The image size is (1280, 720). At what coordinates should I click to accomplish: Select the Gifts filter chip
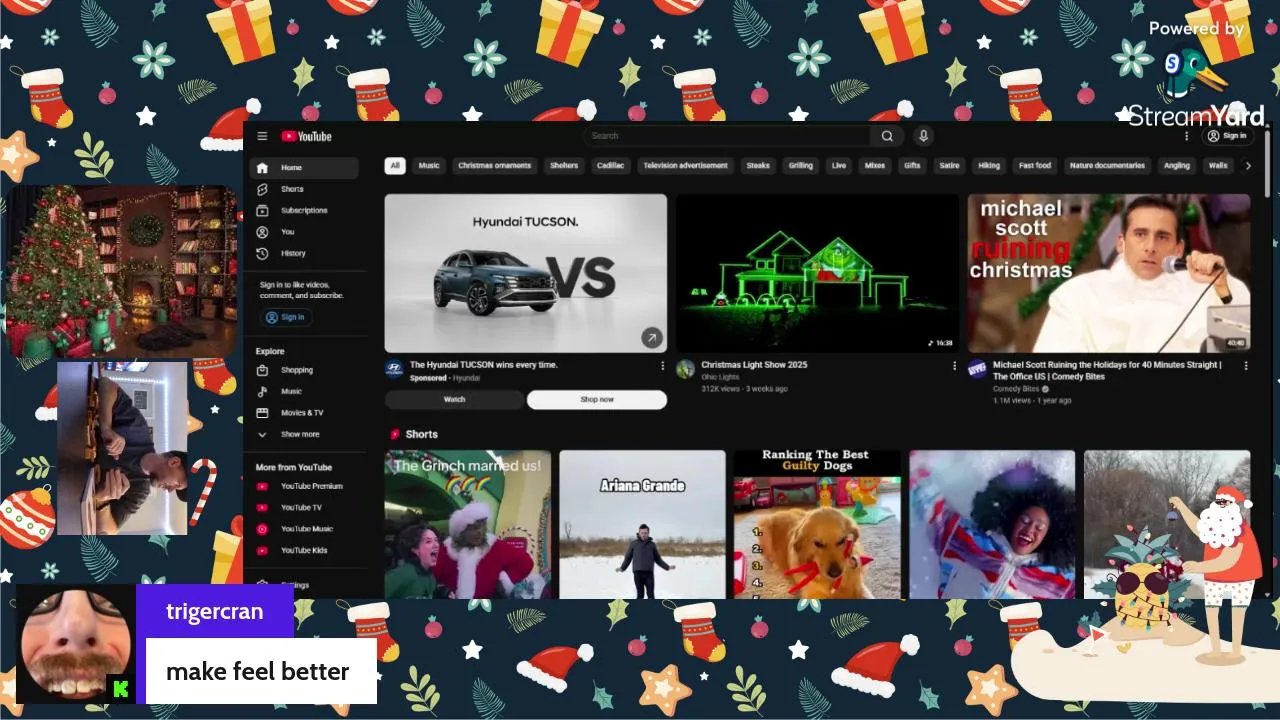point(912,166)
